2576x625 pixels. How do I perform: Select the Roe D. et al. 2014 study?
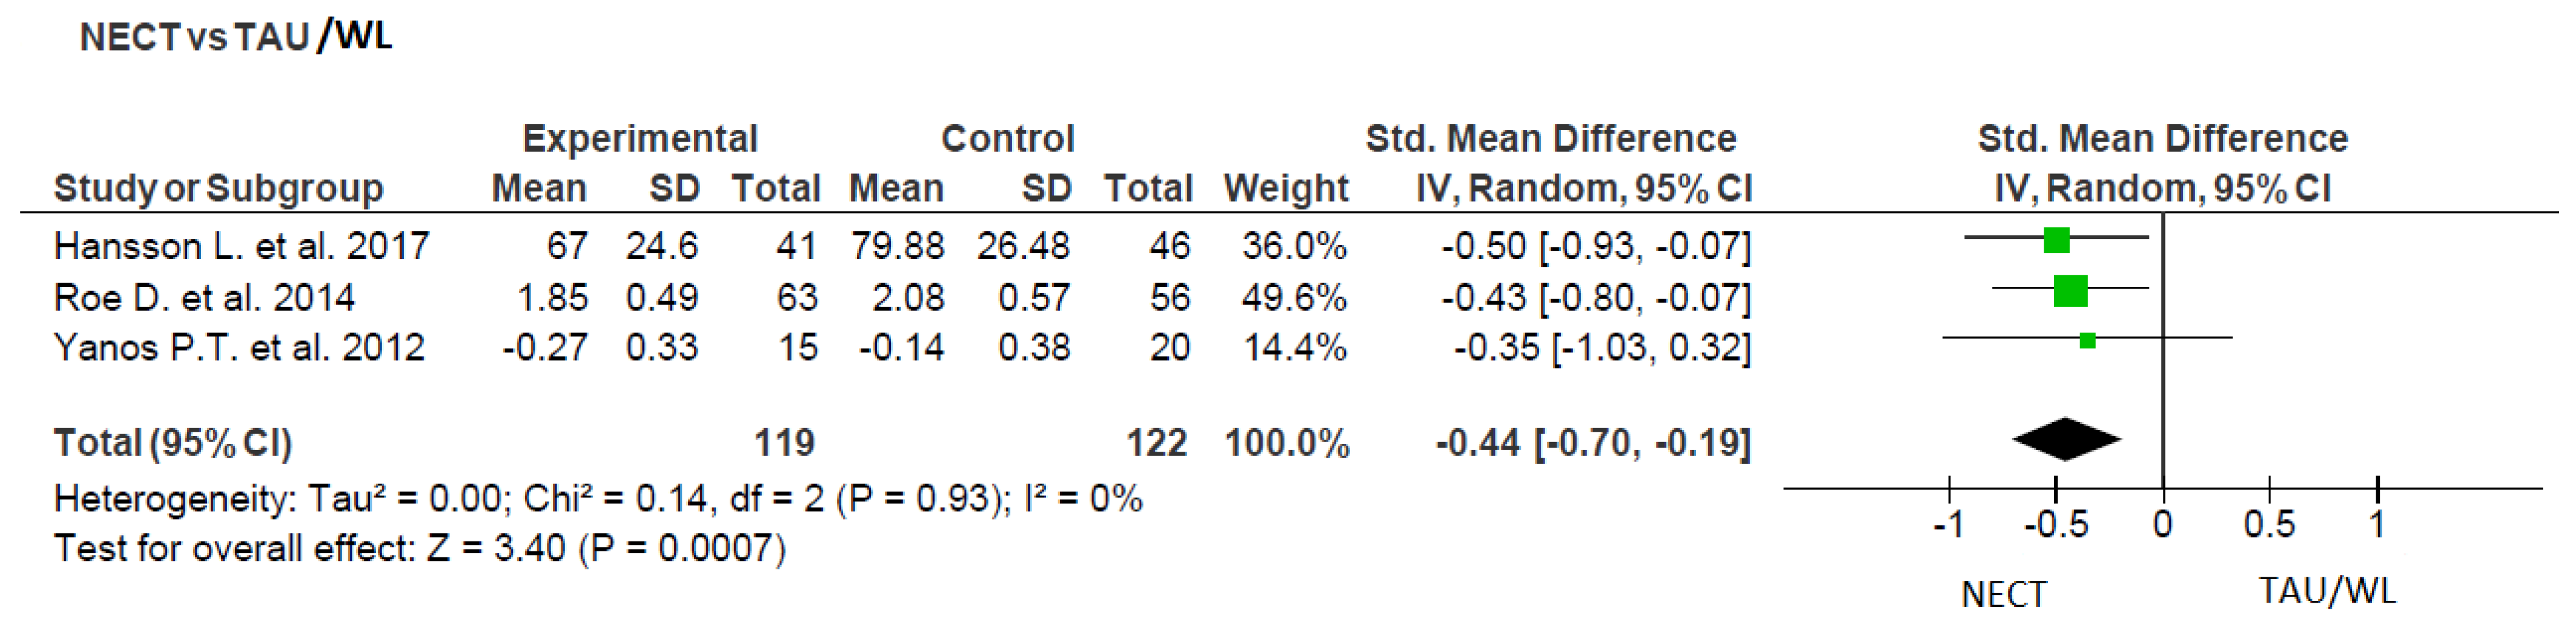pyautogui.click(x=204, y=298)
